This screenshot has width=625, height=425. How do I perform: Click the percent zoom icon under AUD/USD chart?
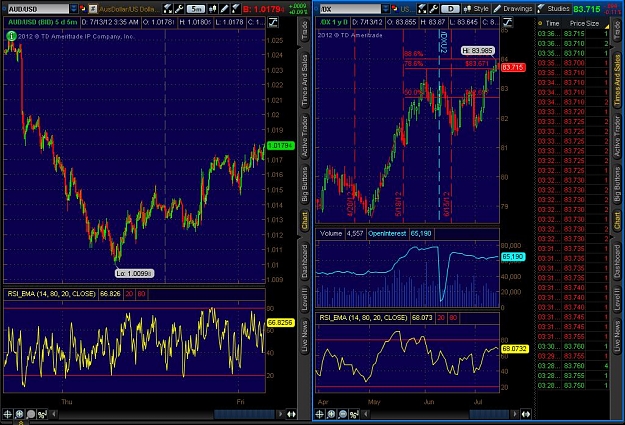click(x=42, y=415)
